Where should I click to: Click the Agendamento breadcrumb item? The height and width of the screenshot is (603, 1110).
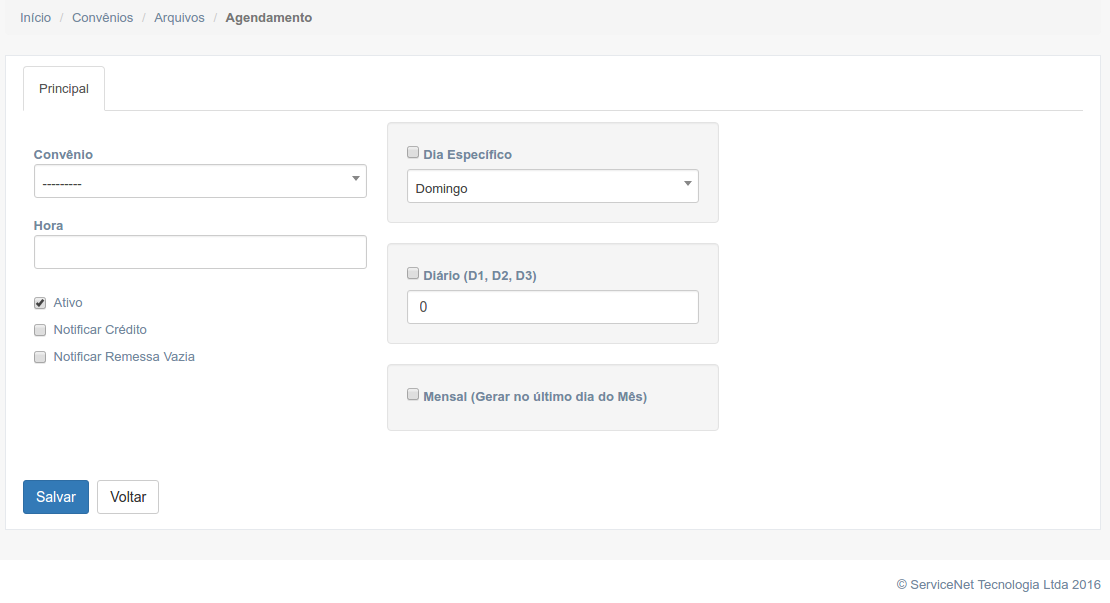[268, 18]
